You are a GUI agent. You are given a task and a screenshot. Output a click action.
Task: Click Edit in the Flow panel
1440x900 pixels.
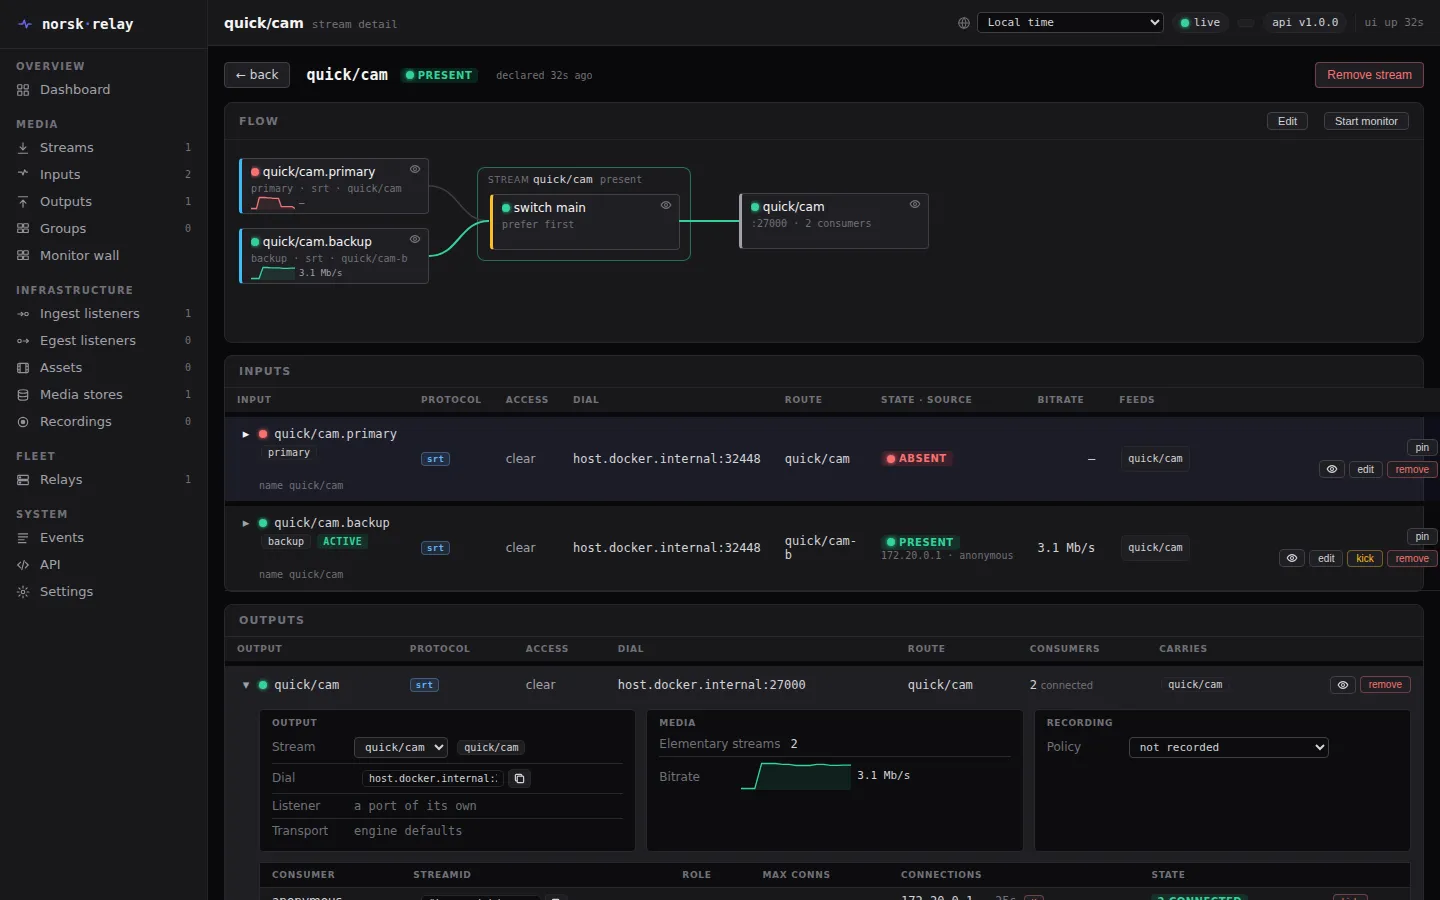pyautogui.click(x=1288, y=121)
